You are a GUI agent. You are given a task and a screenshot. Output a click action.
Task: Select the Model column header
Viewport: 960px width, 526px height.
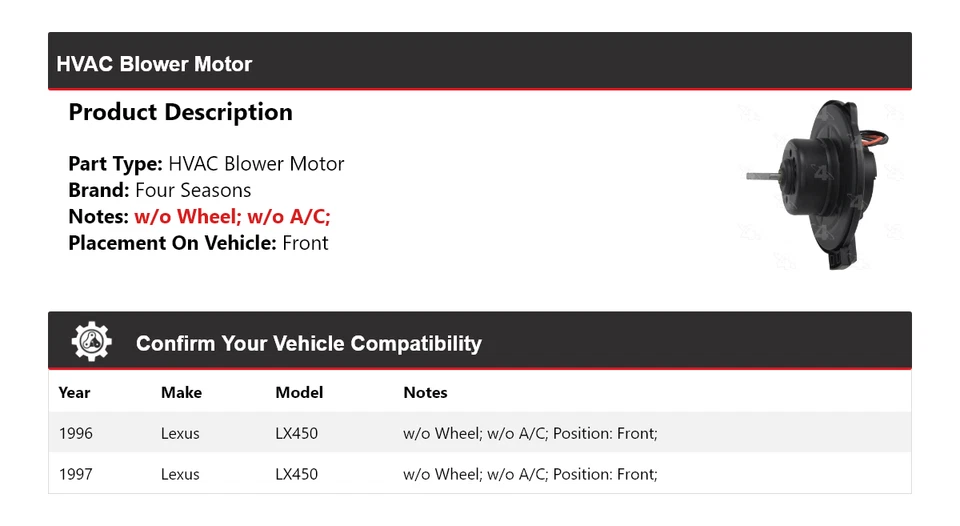coord(299,392)
